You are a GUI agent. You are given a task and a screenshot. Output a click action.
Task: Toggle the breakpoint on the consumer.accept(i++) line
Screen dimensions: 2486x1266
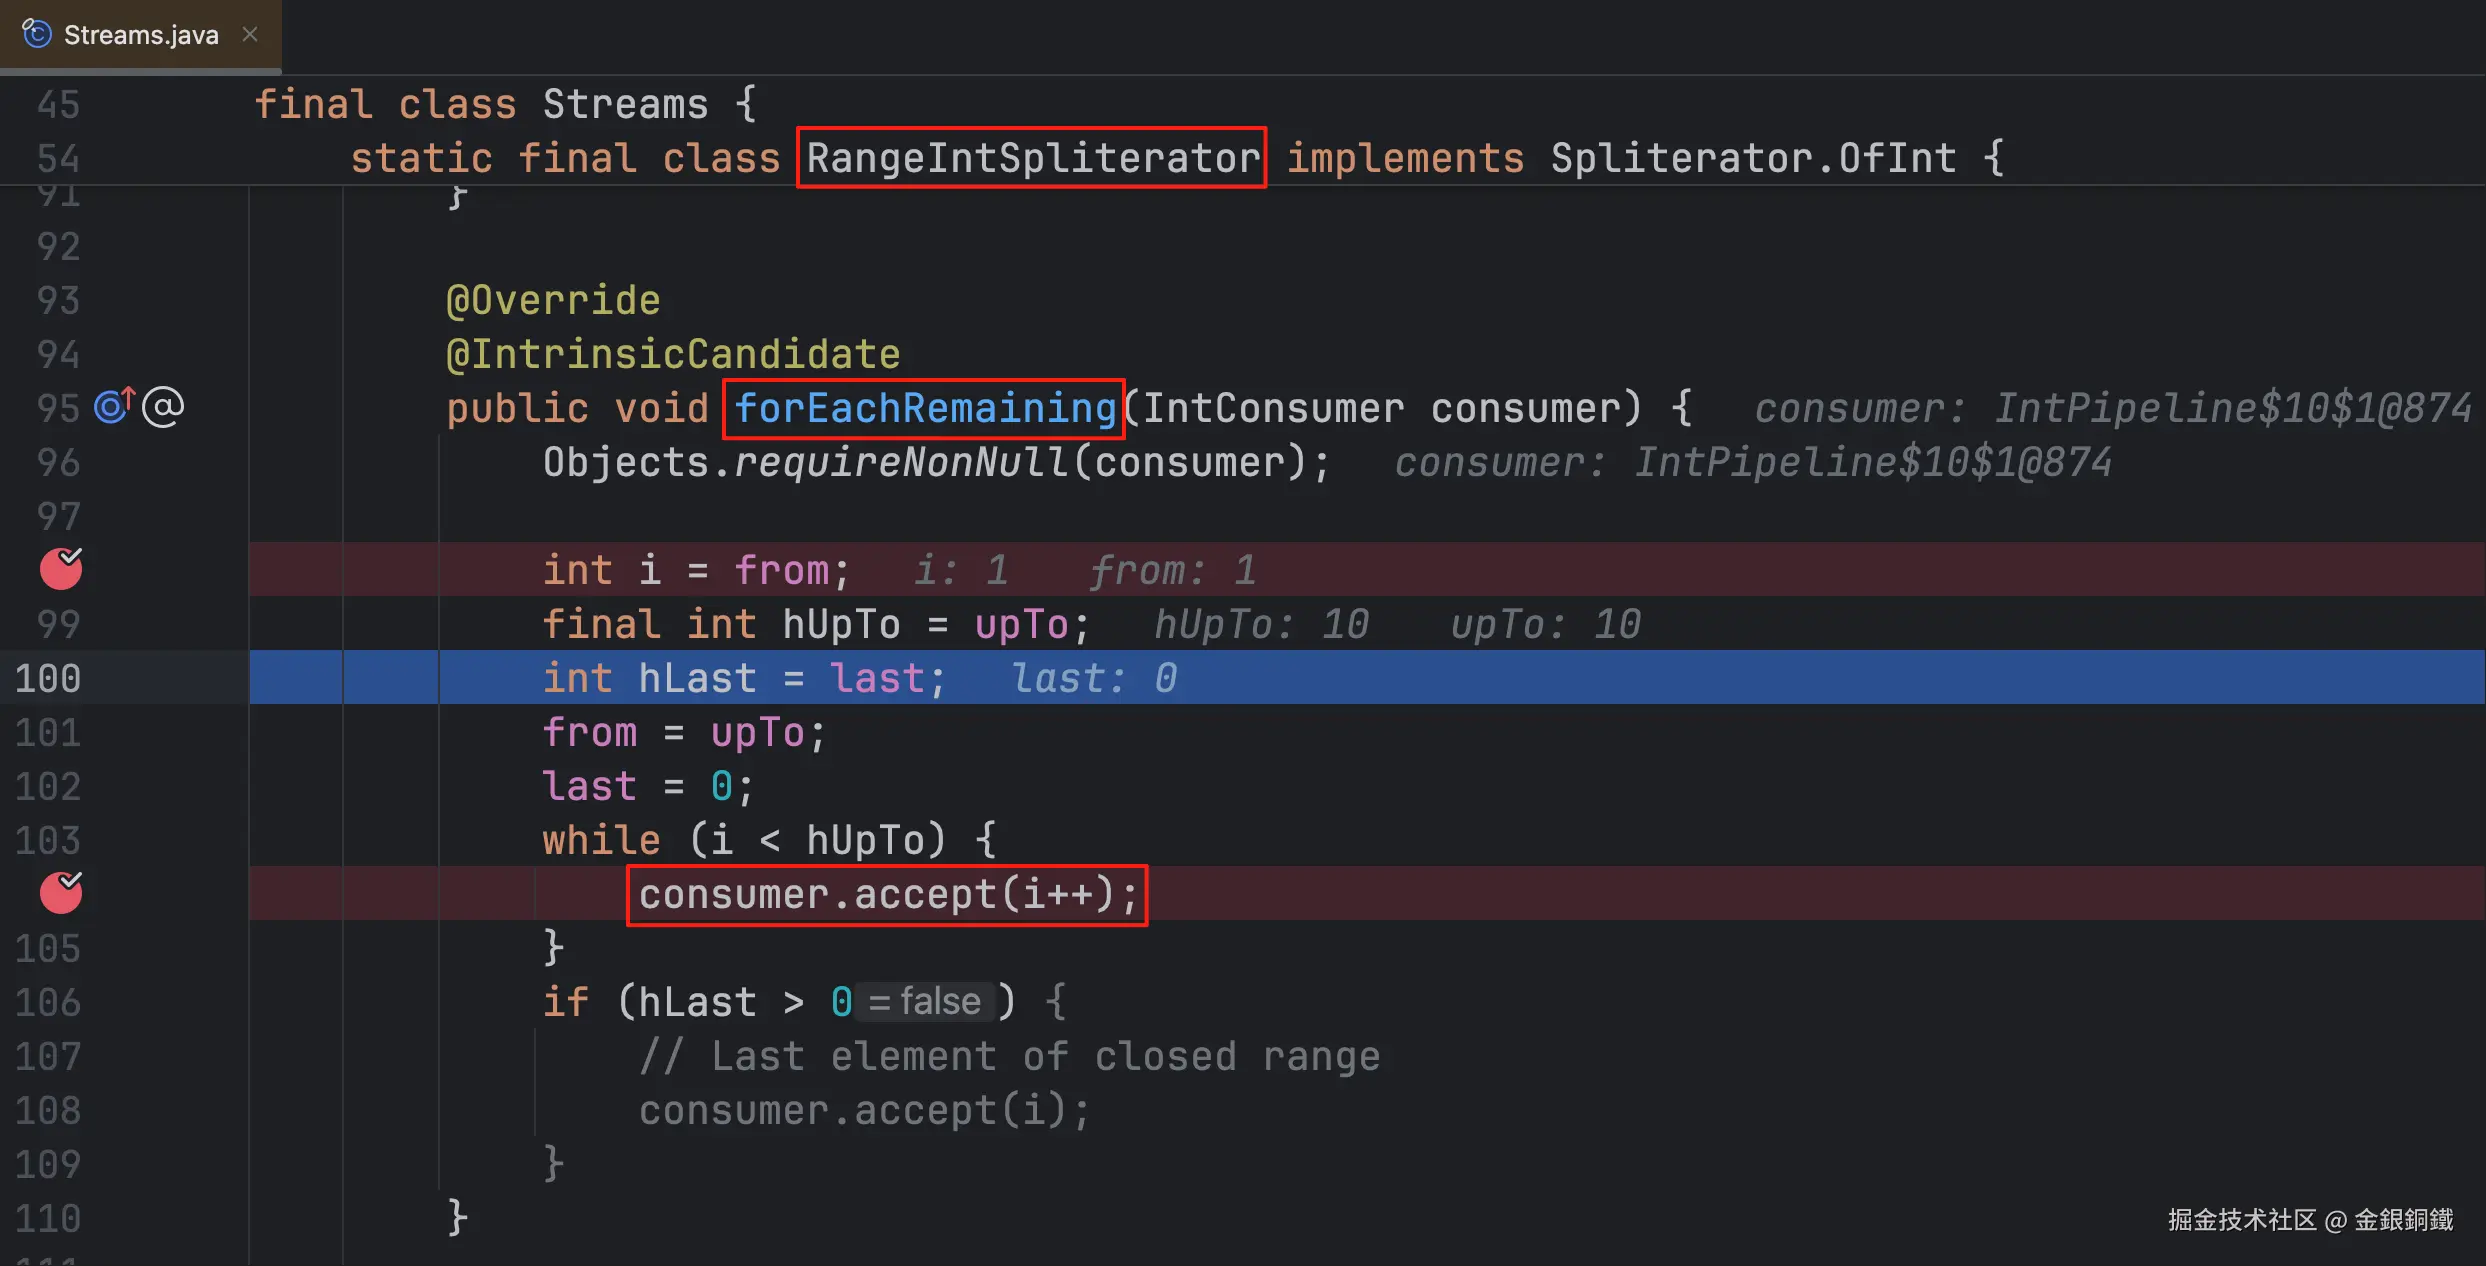[x=61, y=893]
